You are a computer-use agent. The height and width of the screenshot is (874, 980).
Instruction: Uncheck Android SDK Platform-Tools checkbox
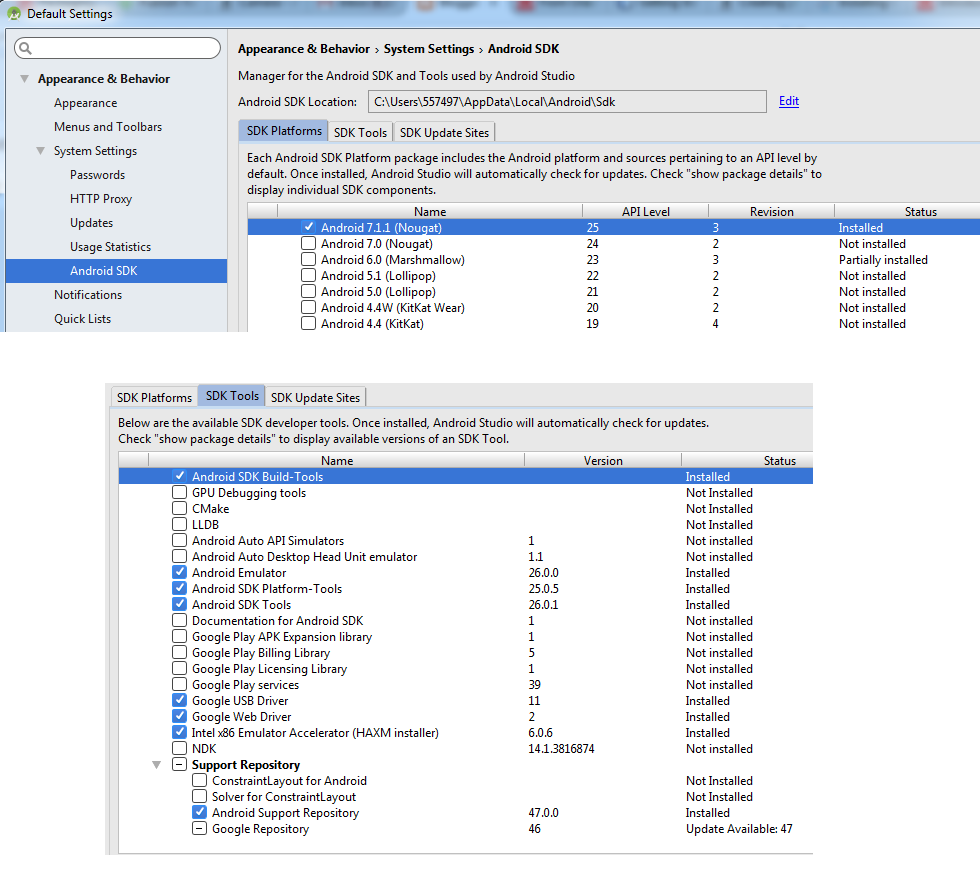179,588
